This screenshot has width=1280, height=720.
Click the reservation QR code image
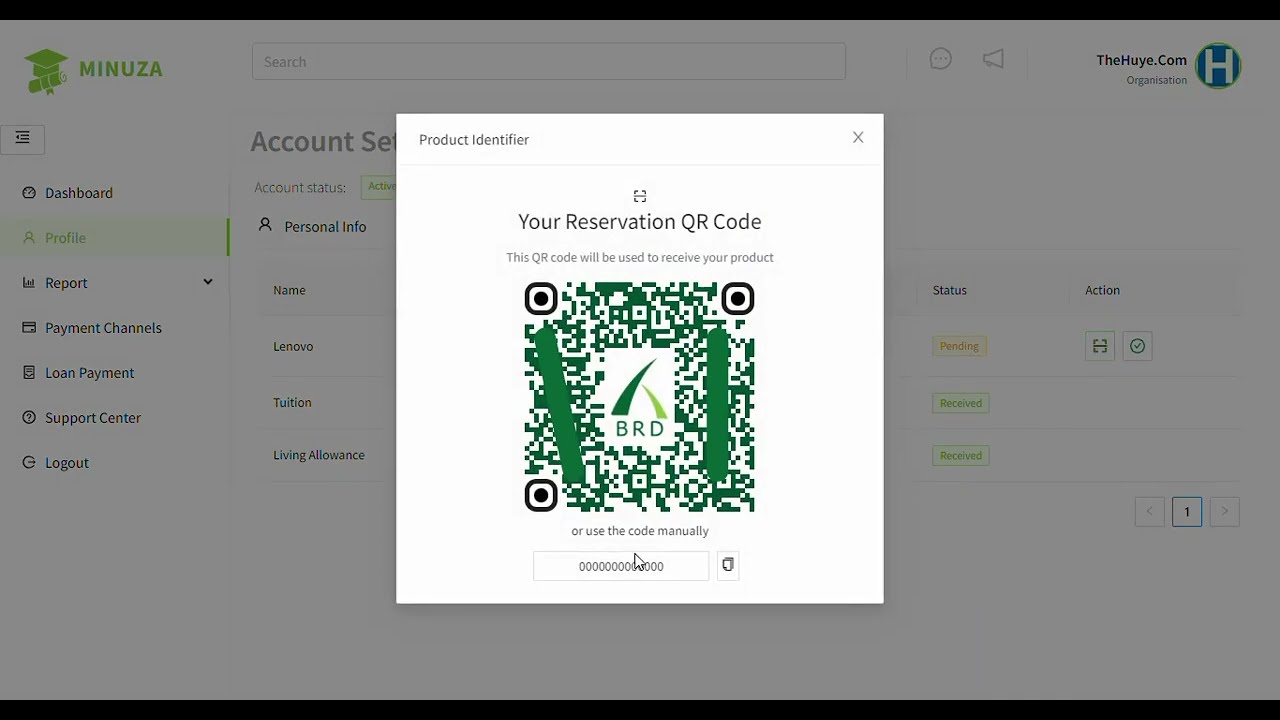click(640, 397)
